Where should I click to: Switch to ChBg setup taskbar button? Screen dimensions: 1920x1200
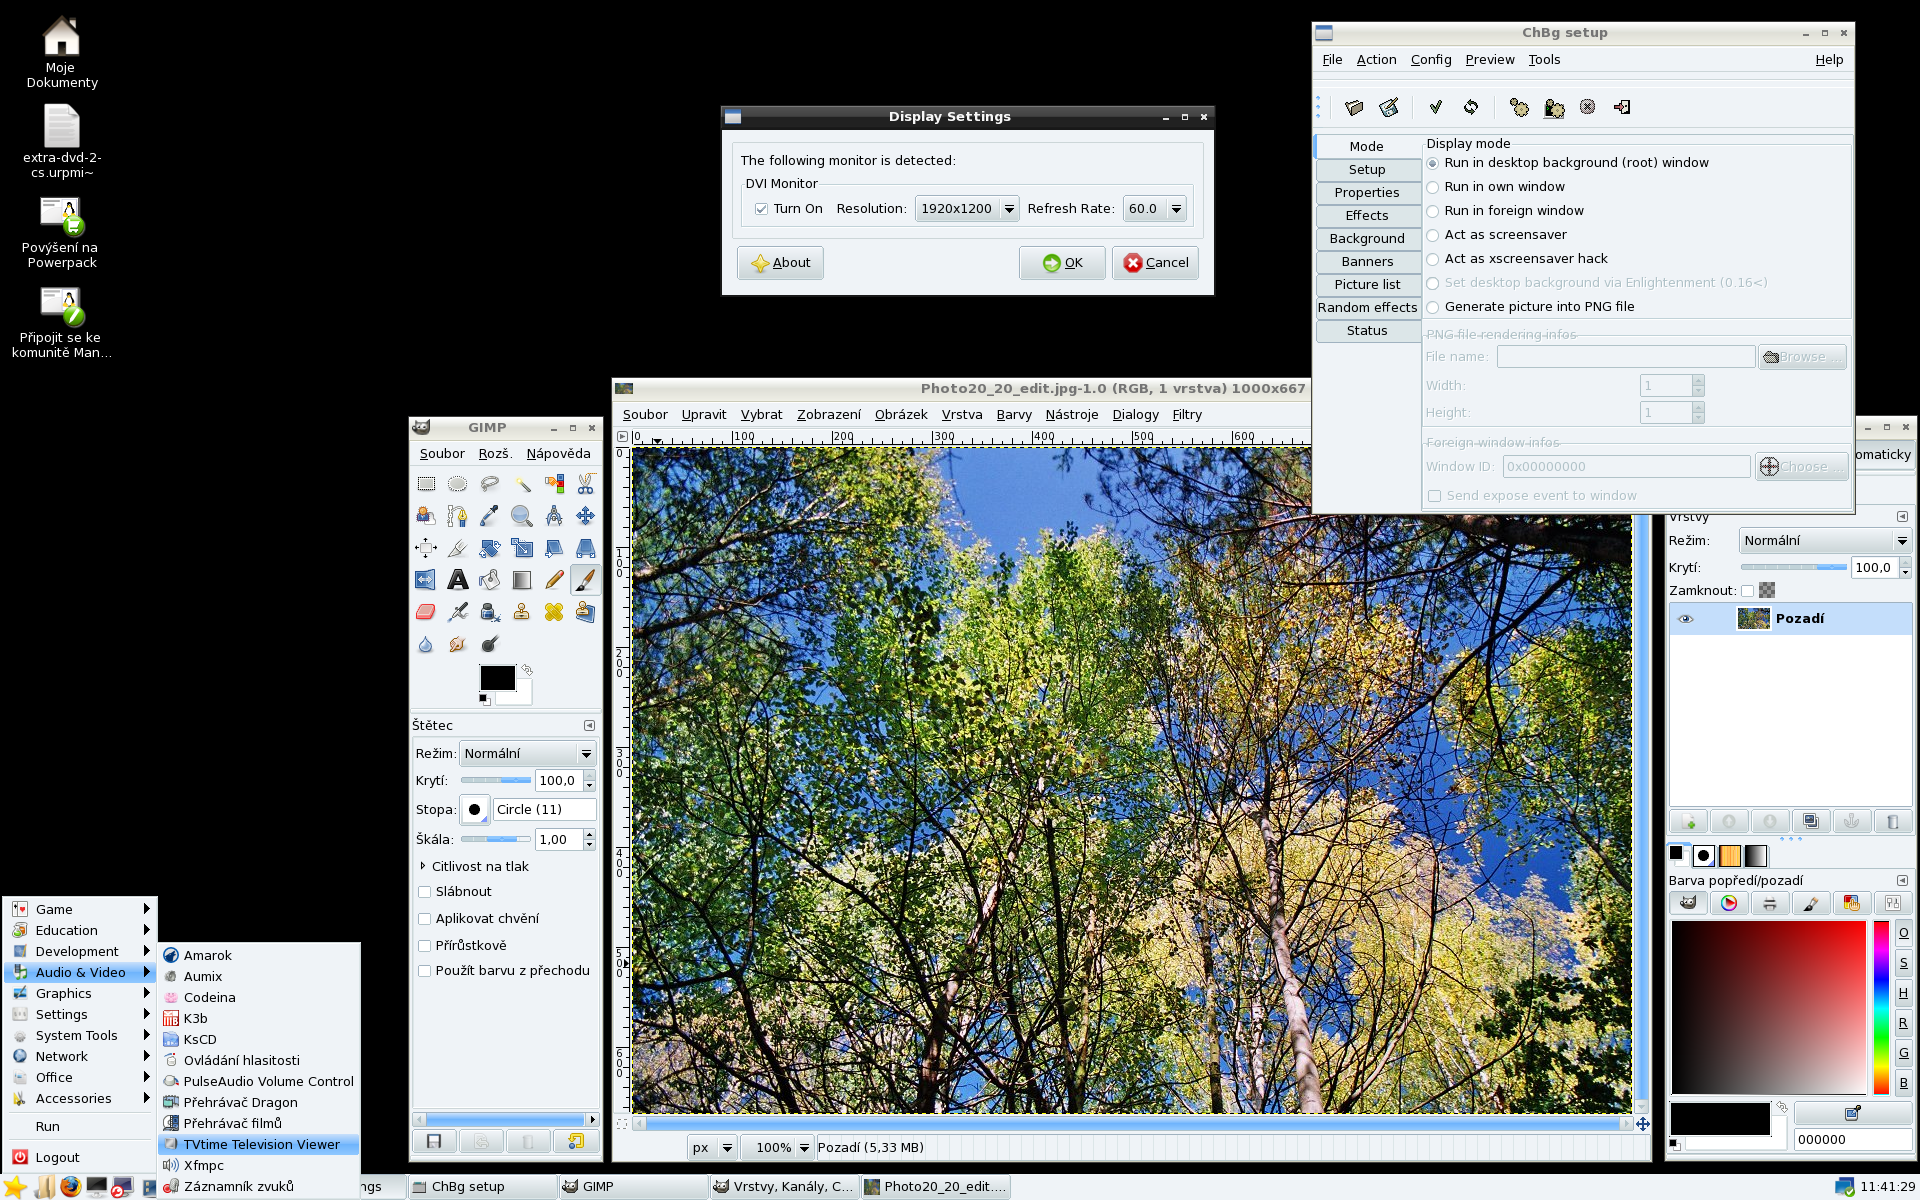[x=481, y=1187]
